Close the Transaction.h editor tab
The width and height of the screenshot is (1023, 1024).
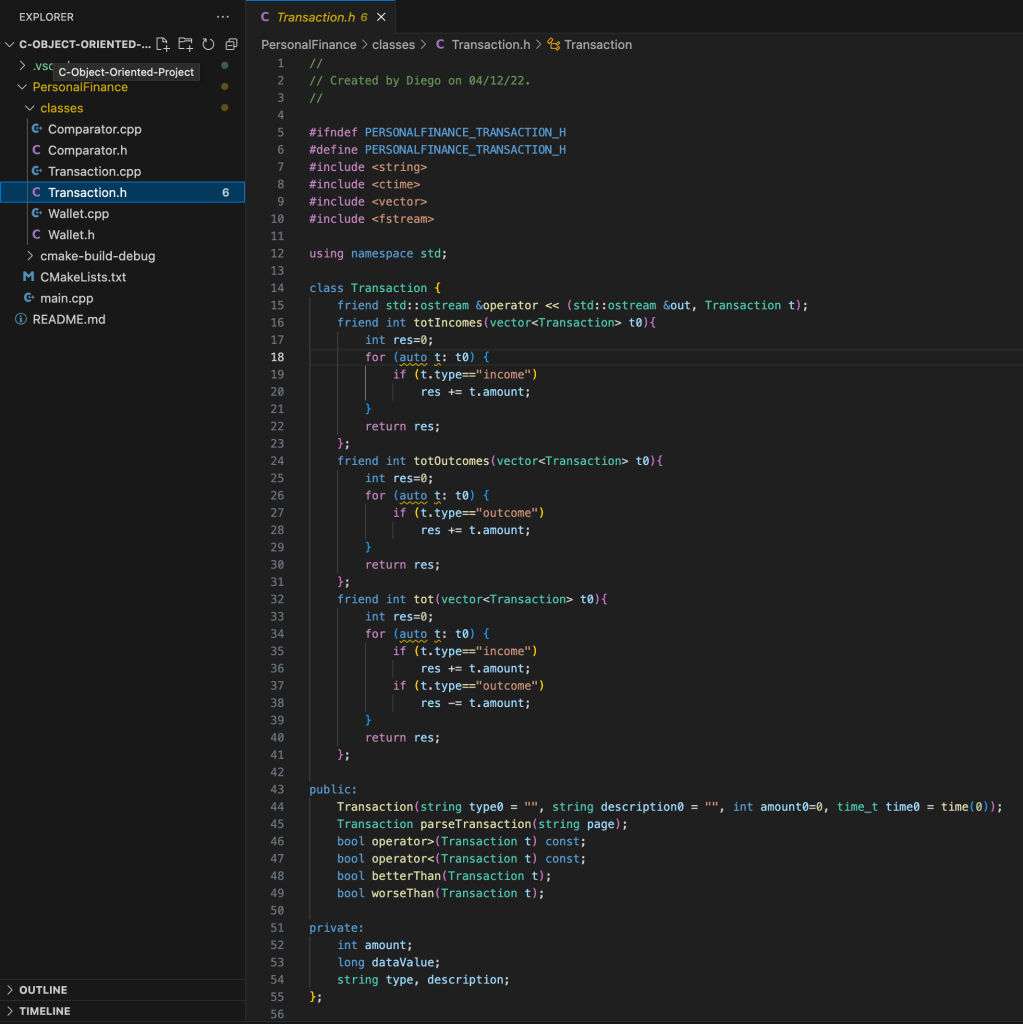point(381,17)
